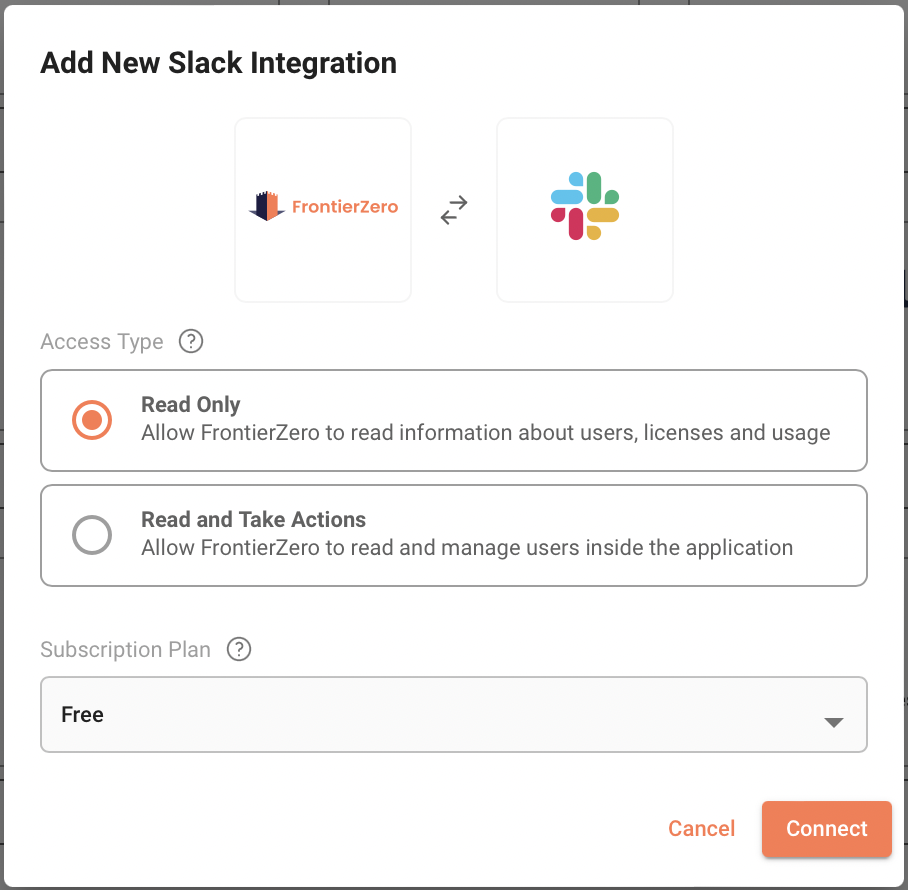Click the Slack logo icon
The height and width of the screenshot is (890, 908).
(x=585, y=206)
